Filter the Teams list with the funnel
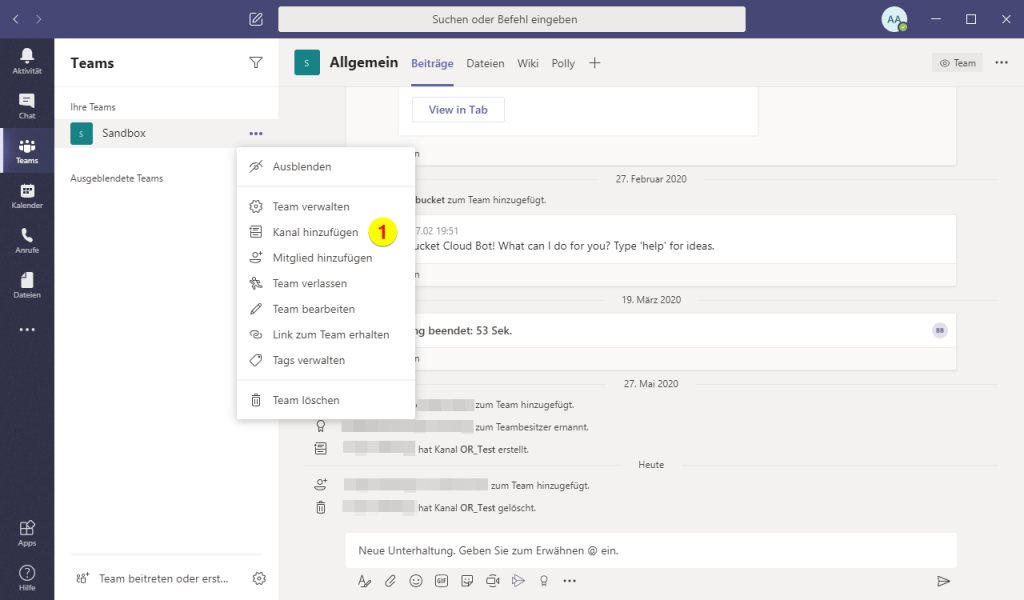The width and height of the screenshot is (1024, 600). pyautogui.click(x=256, y=62)
